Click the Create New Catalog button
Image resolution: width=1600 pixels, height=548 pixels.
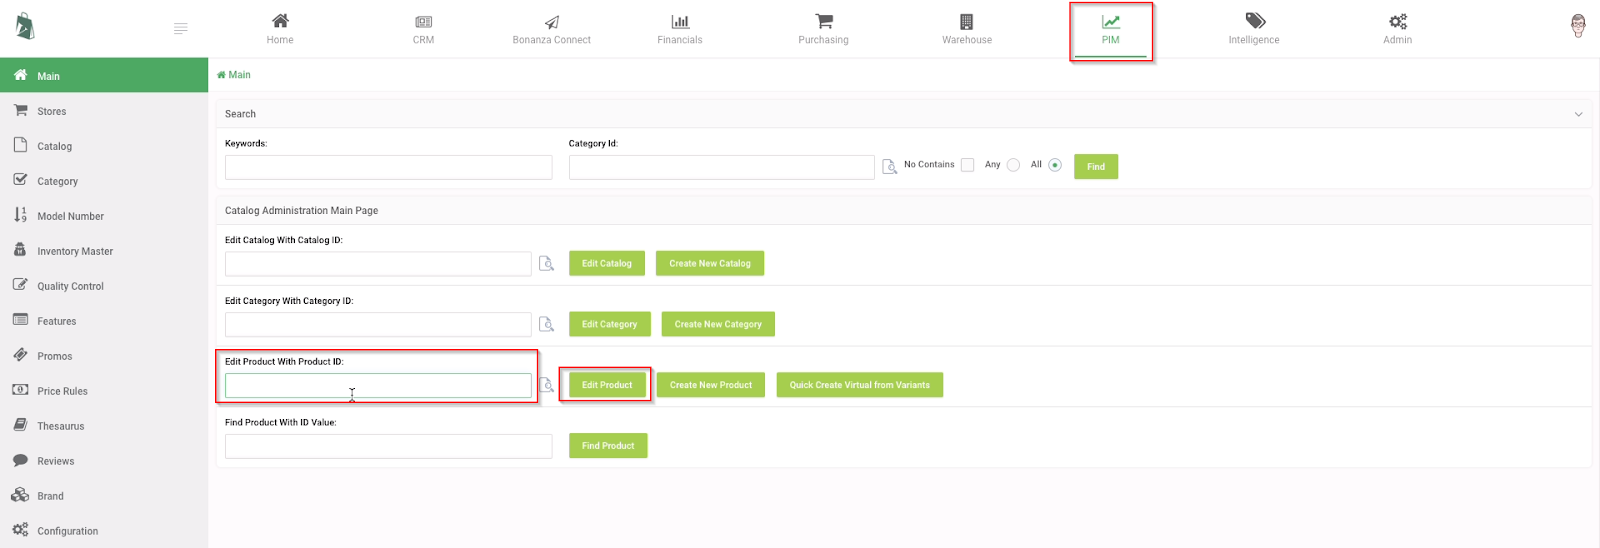point(710,263)
